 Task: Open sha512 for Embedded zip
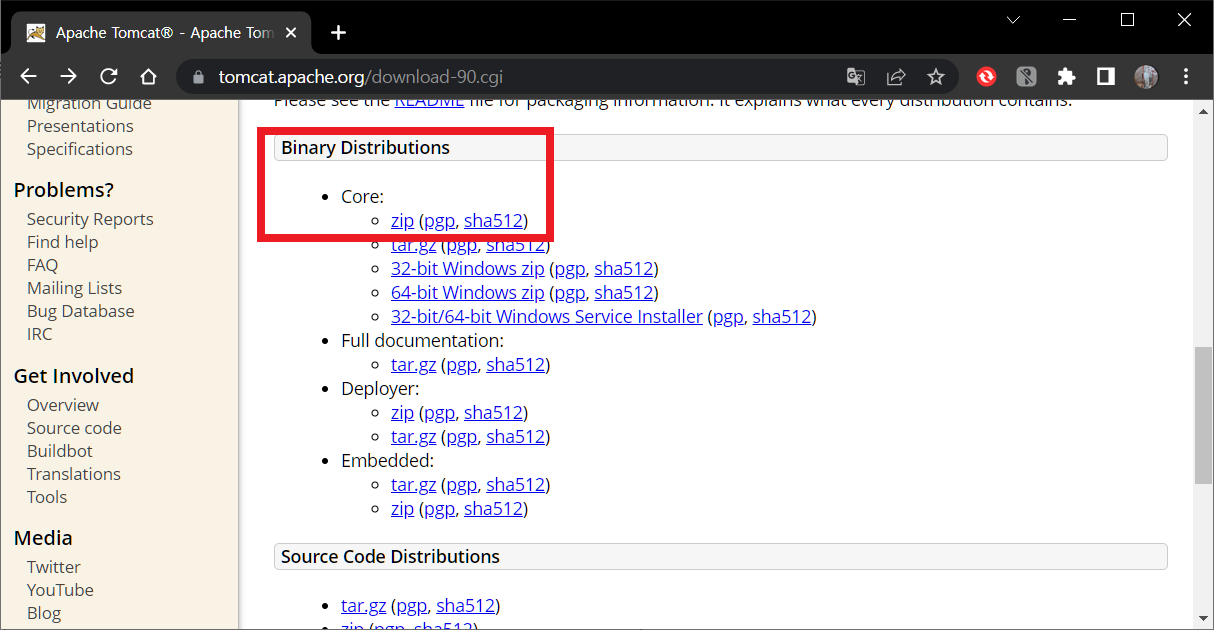494,509
